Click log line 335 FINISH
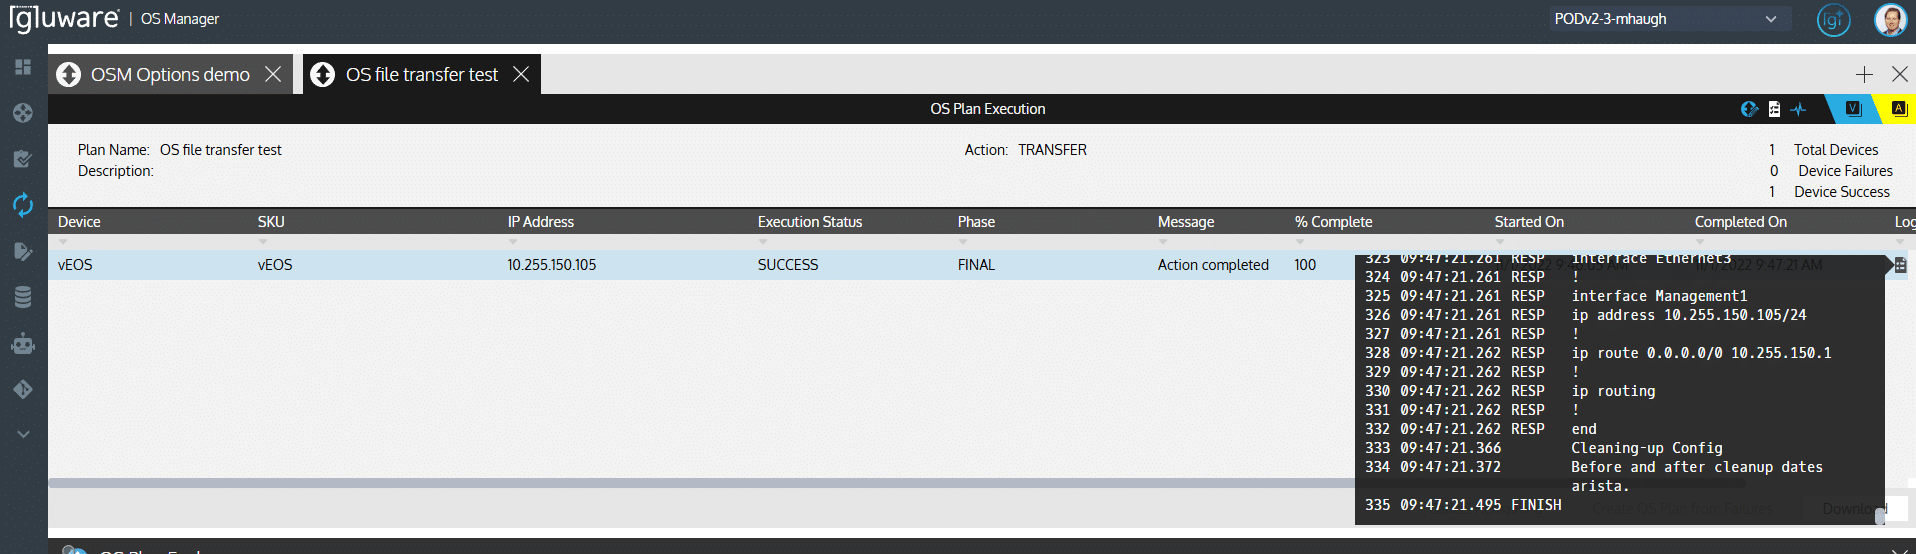 pos(1463,505)
